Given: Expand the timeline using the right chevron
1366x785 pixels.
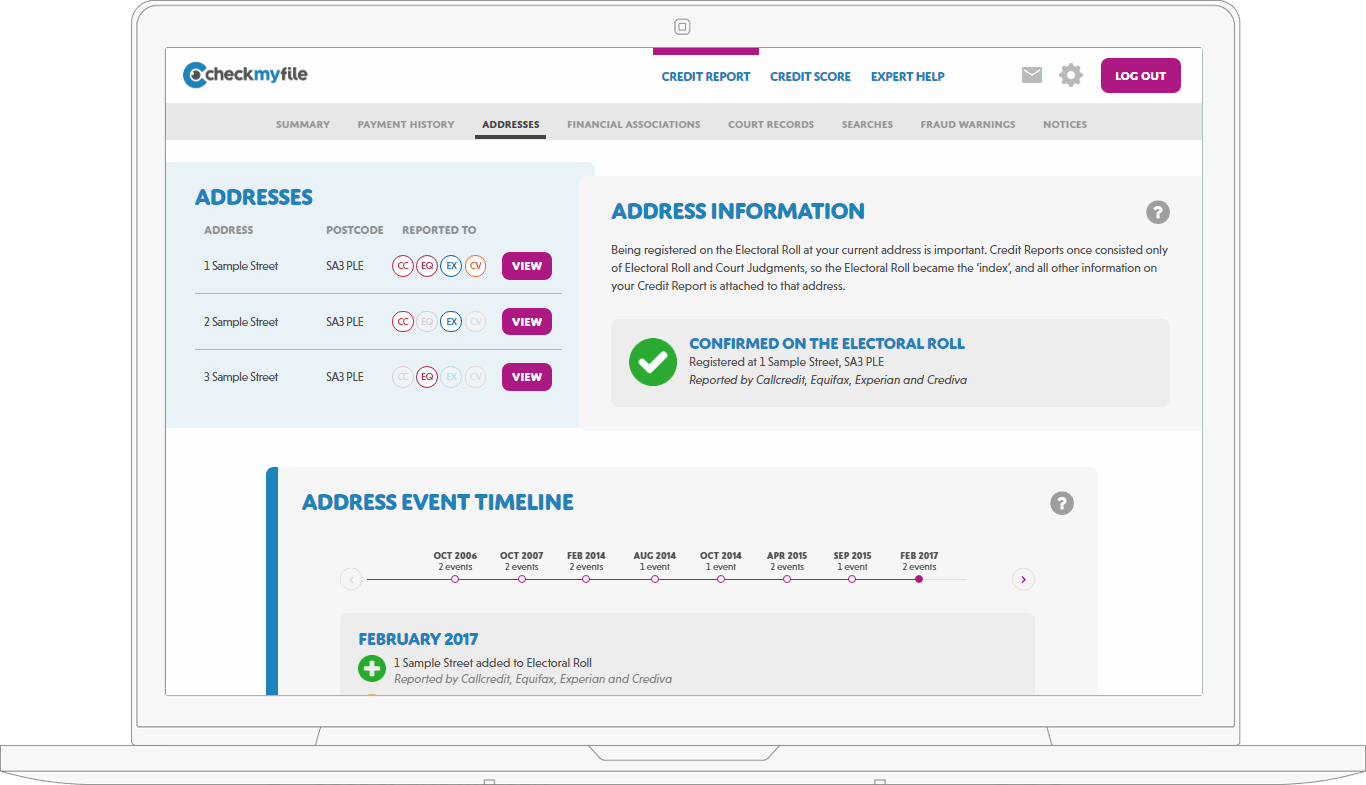Looking at the screenshot, I should tap(1023, 579).
